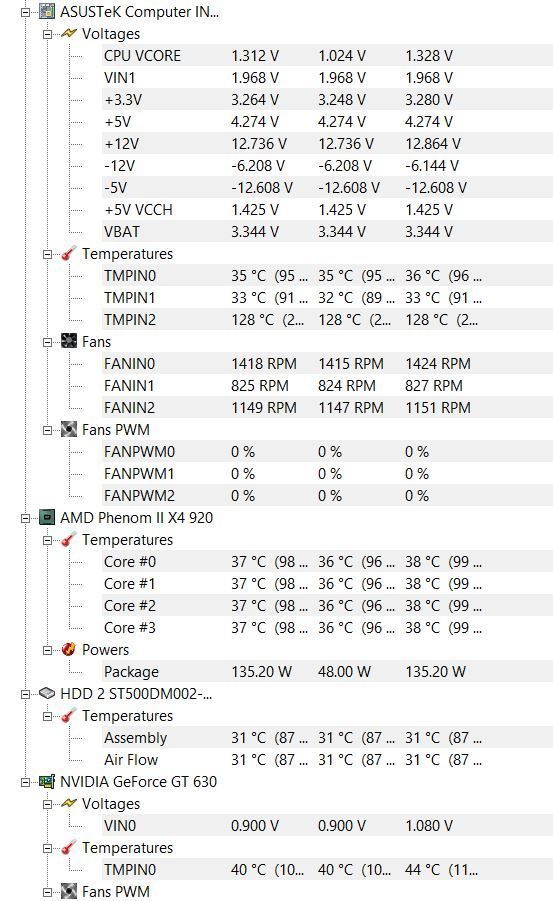This screenshot has height=901, width=553.
Task: Select the Core #2 temperature row
Action: tap(327, 606)
